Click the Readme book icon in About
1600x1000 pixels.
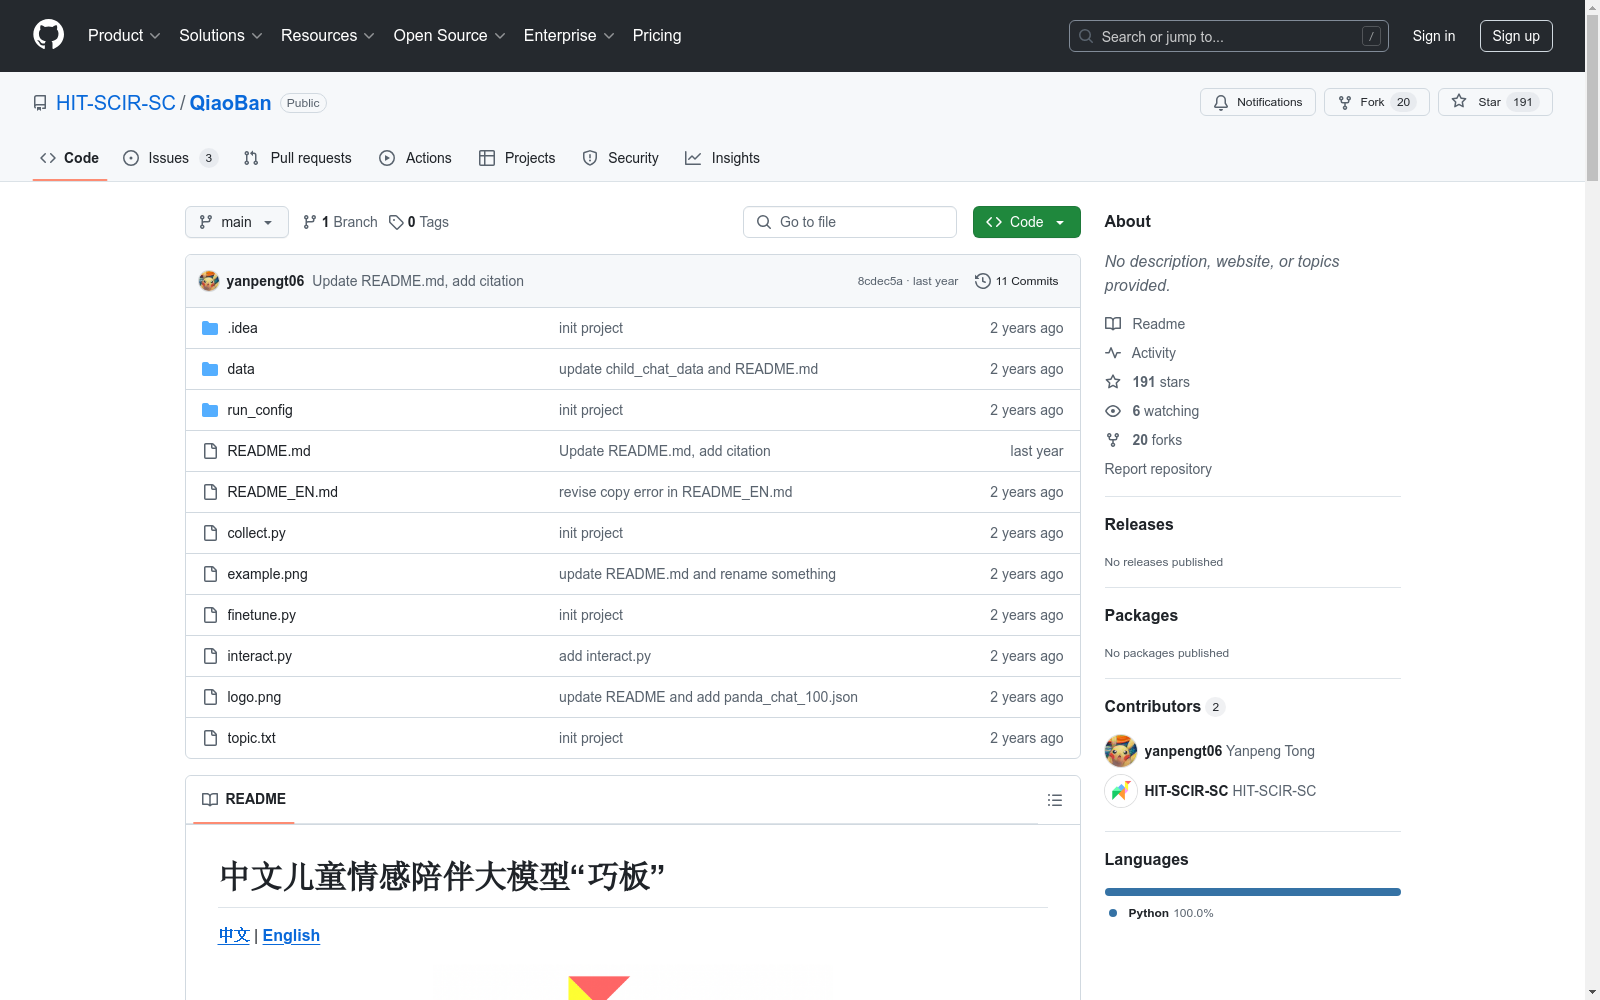[x=1113, y=324]
